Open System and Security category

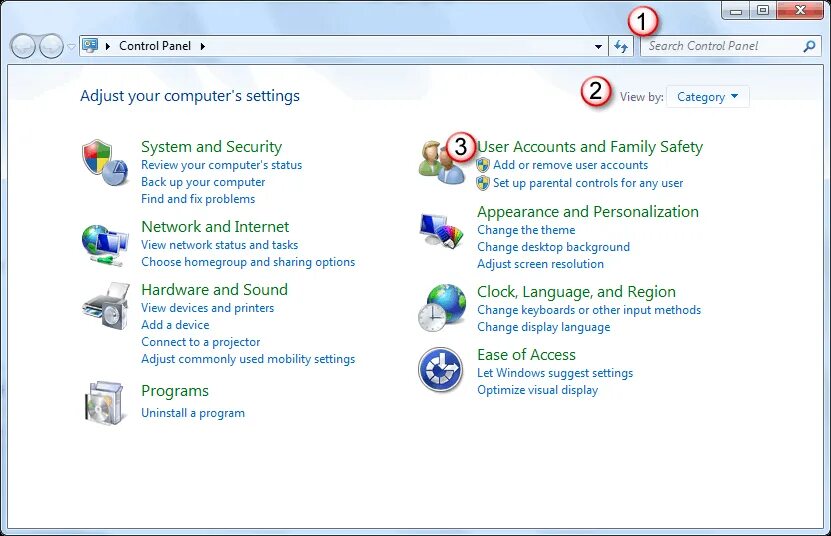pyautogui.click(x=211, y=146)
